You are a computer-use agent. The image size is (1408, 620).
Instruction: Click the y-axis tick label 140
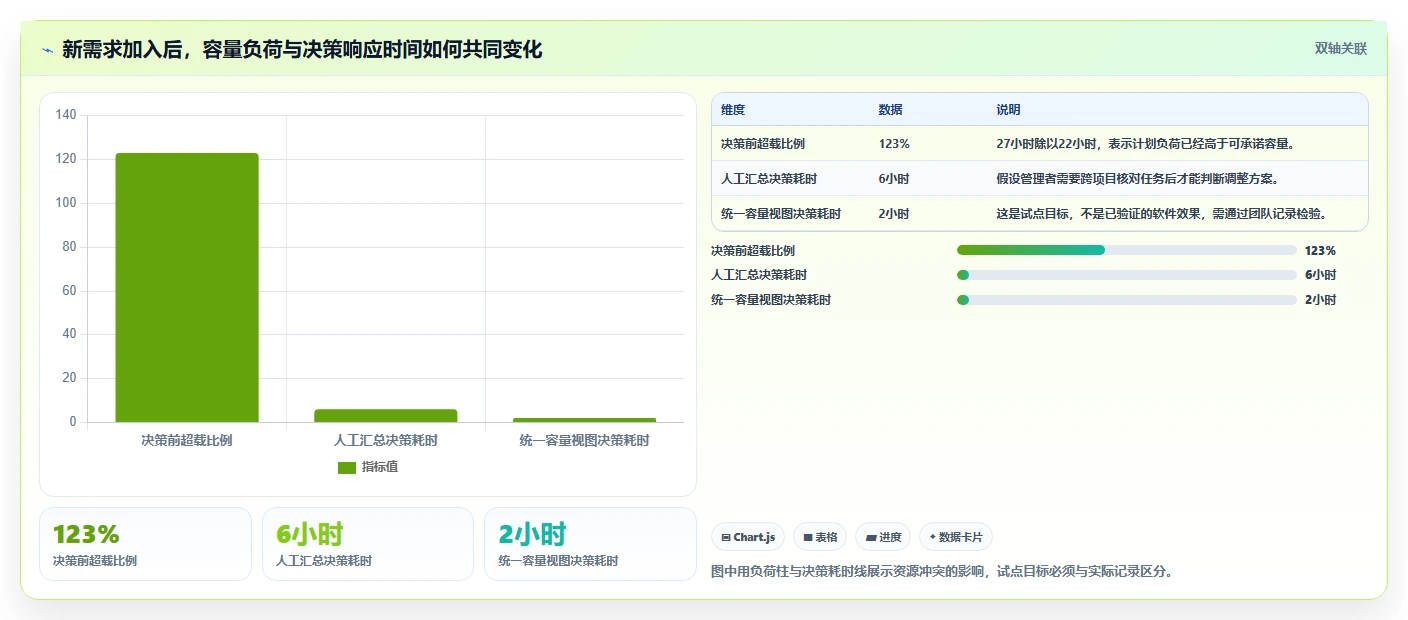(66, 115)
